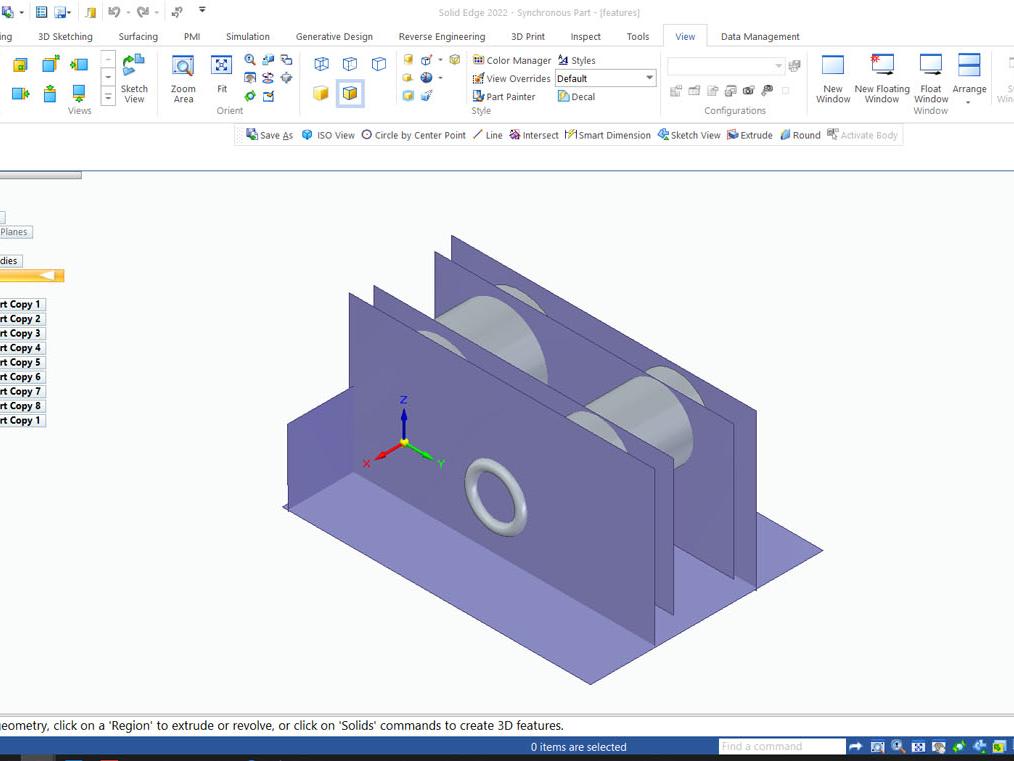Open the Configurations combo box
The height and width of the screenshot is (761, 1014).
click(x=726, y=66)
